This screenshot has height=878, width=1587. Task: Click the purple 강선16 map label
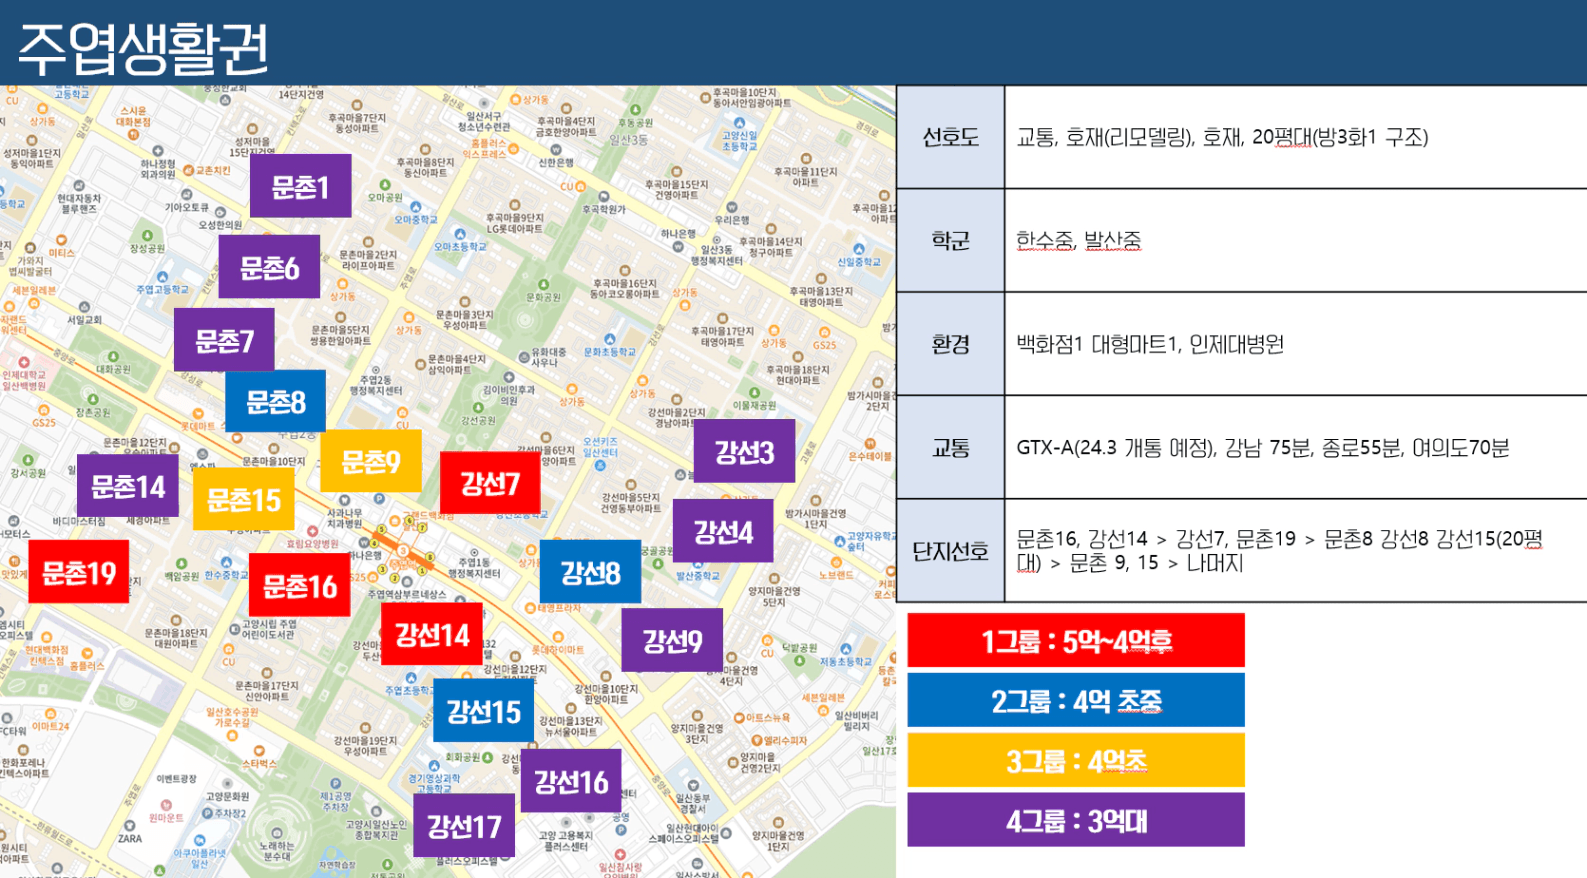571,781
